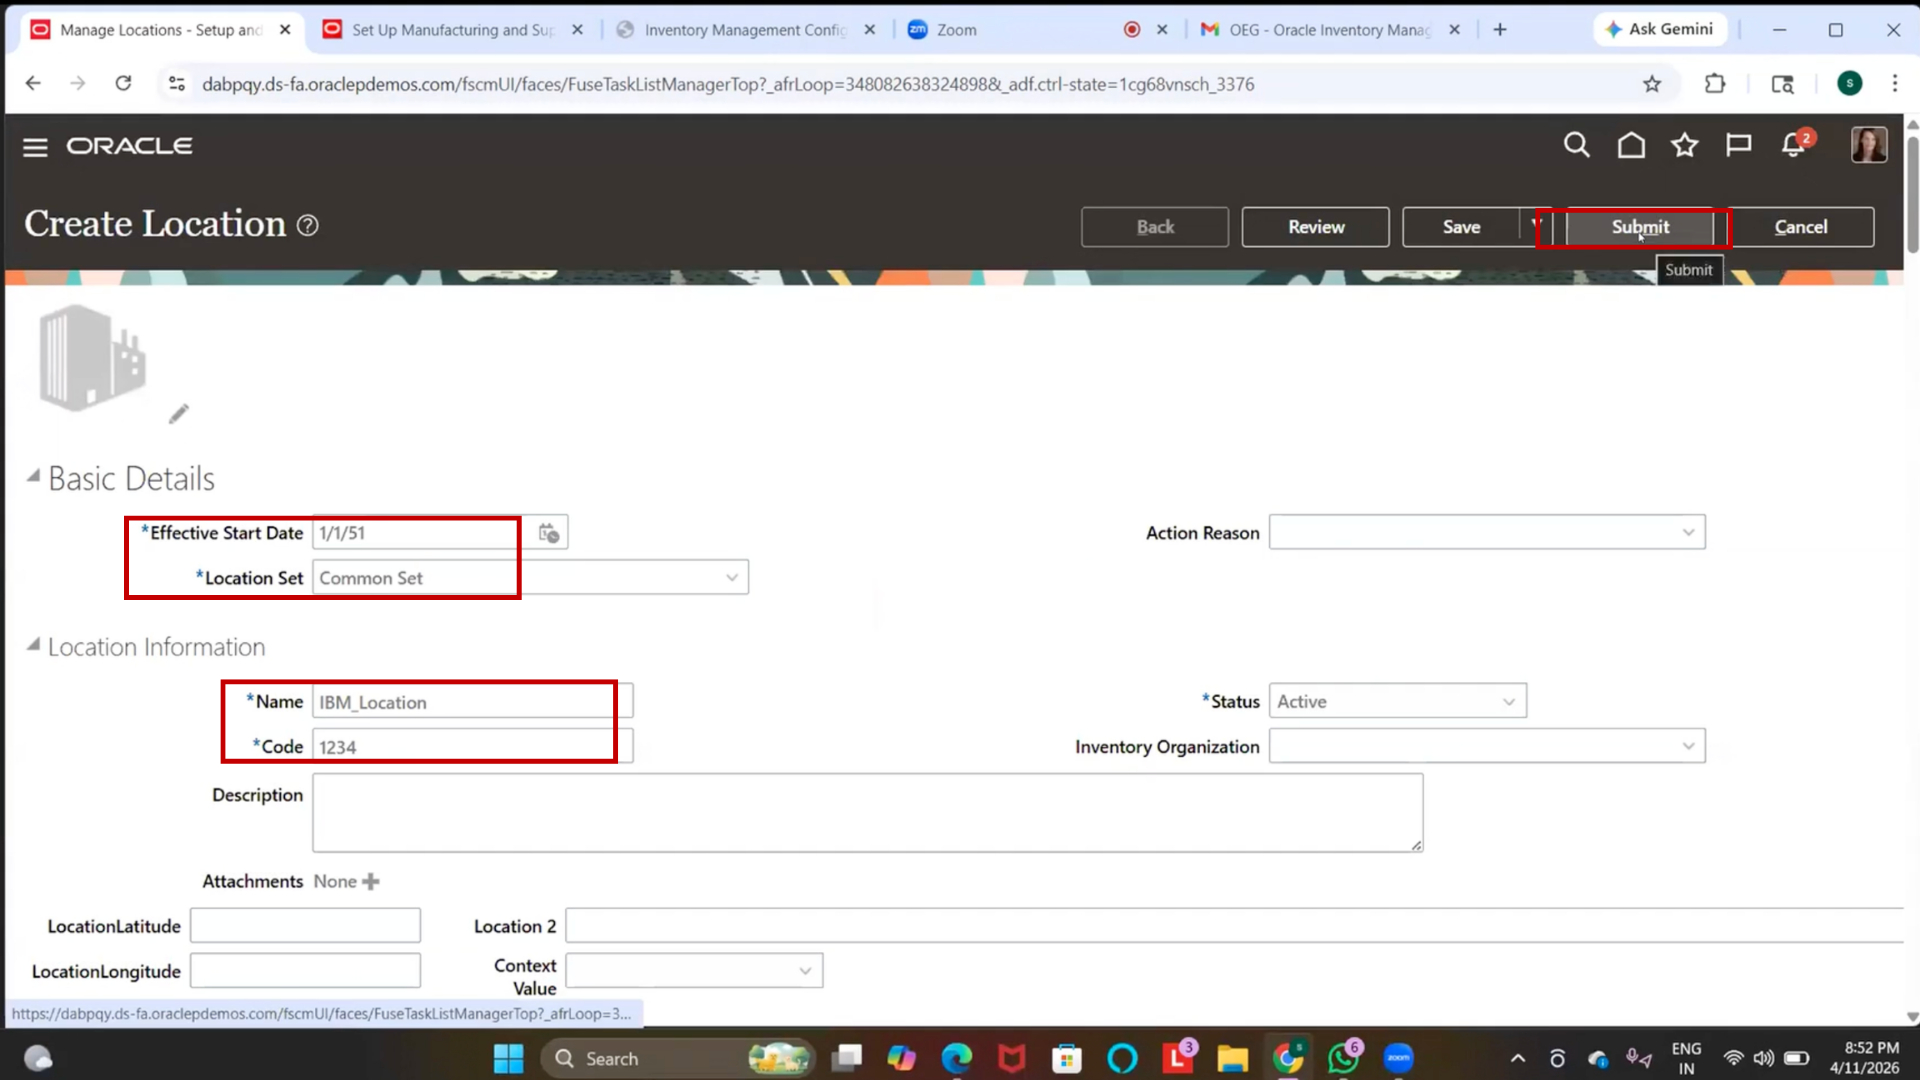The width and height of the screenshot is (1920, 1080).
Task: Open File Explorer from the taskbar
Action: tap(1232, 1058)
